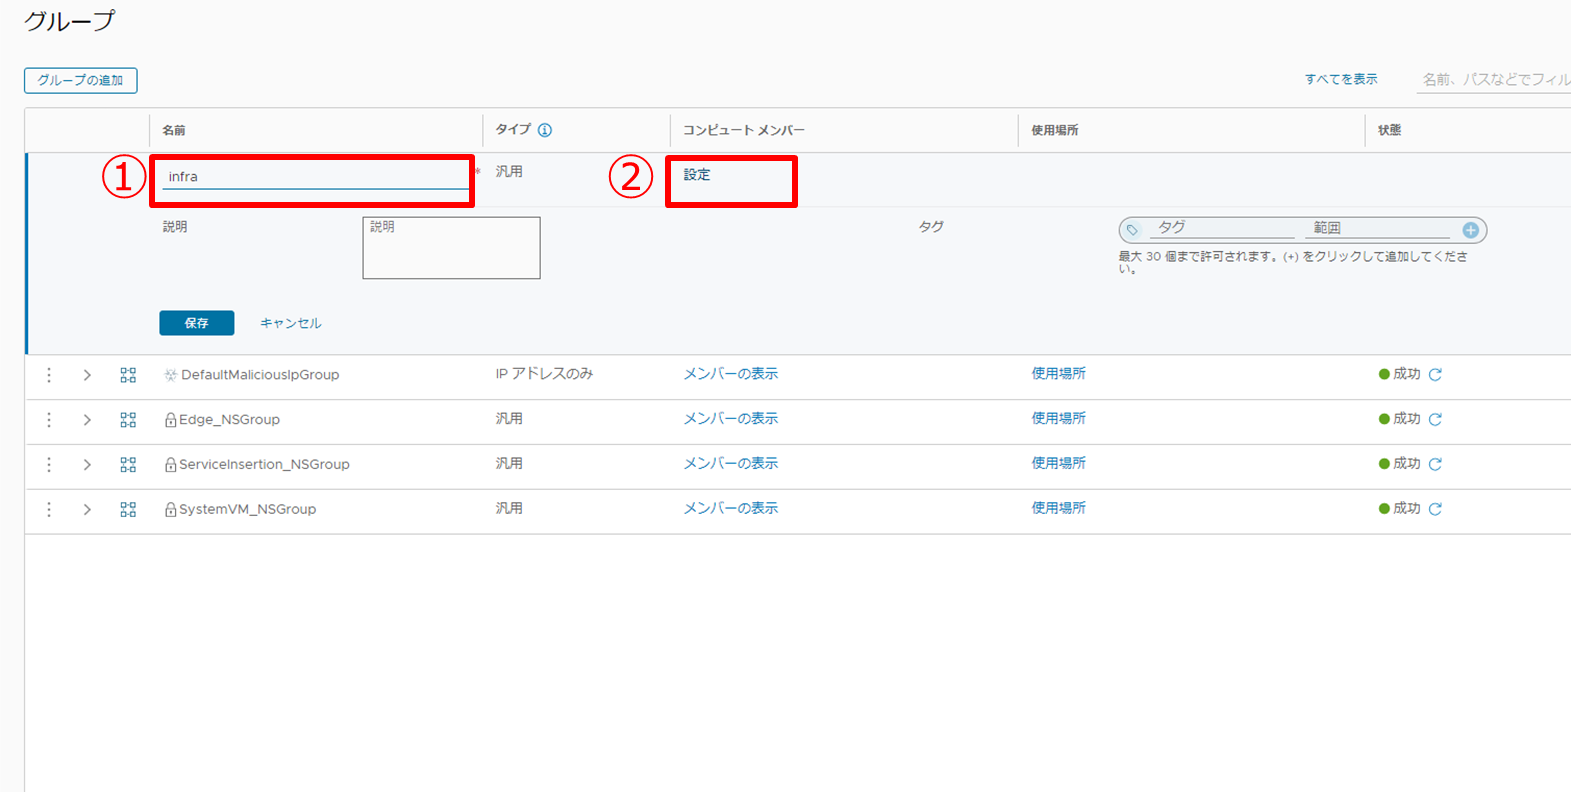The height and width of the screenshot is (792, 1571).
Task: Refresh status of Edge_NSGroup row
Action: [1435, 419]
